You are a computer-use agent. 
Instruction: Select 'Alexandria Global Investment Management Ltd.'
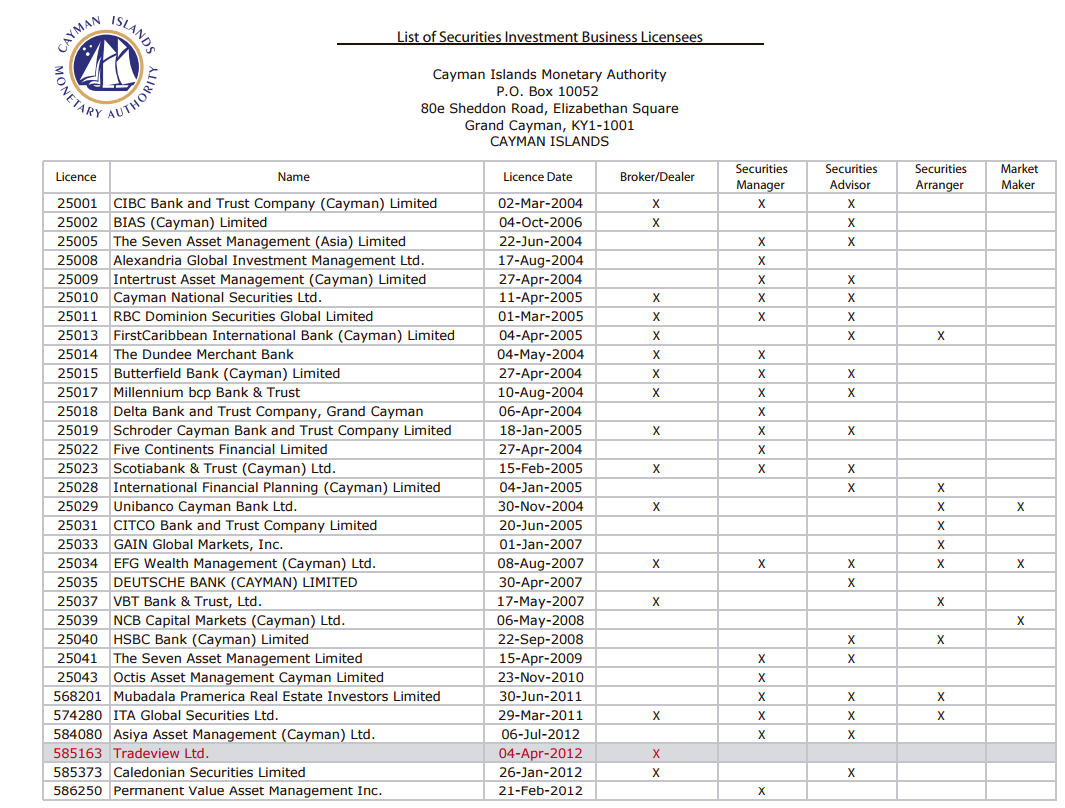(x=269, y=261)
